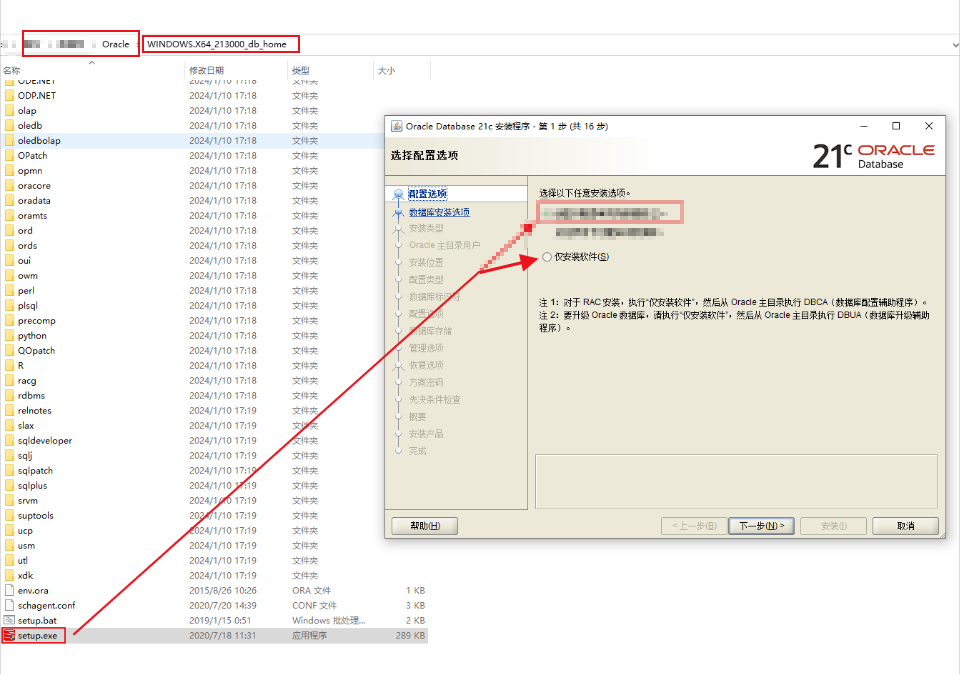This screenshot has width=960, height=674.
Task: Sort files by 类型 column header
Action: point(301,70)
